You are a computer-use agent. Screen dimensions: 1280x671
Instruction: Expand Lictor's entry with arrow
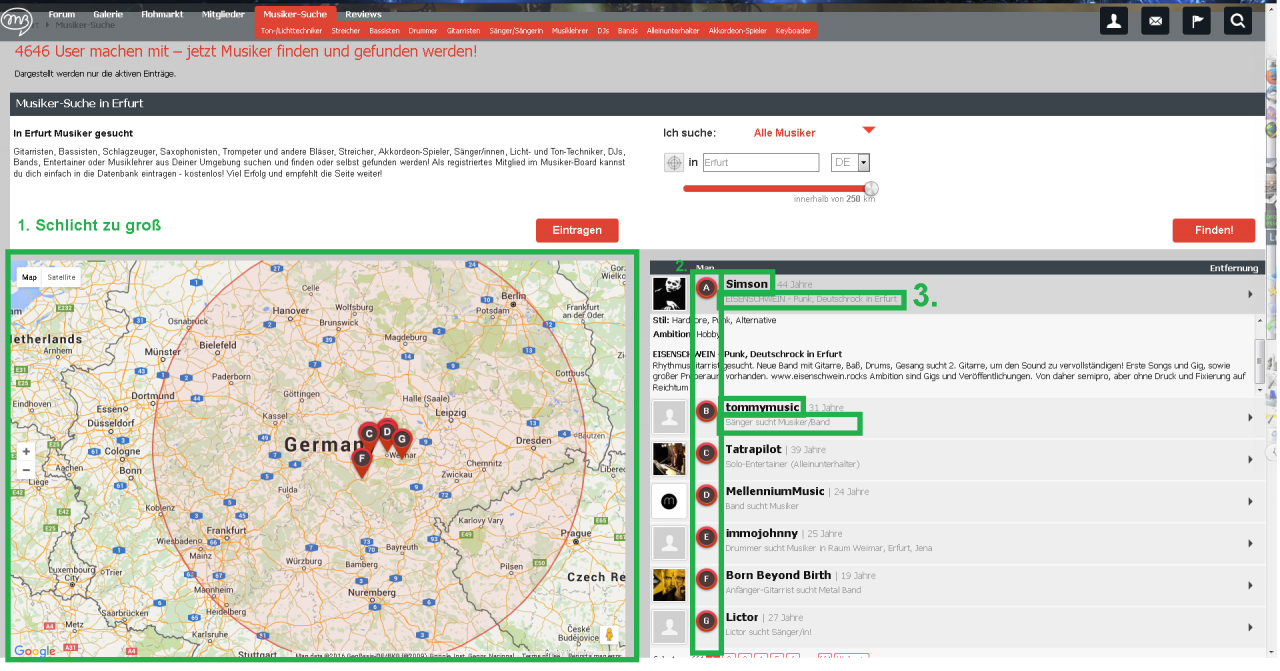point(1250,627)
